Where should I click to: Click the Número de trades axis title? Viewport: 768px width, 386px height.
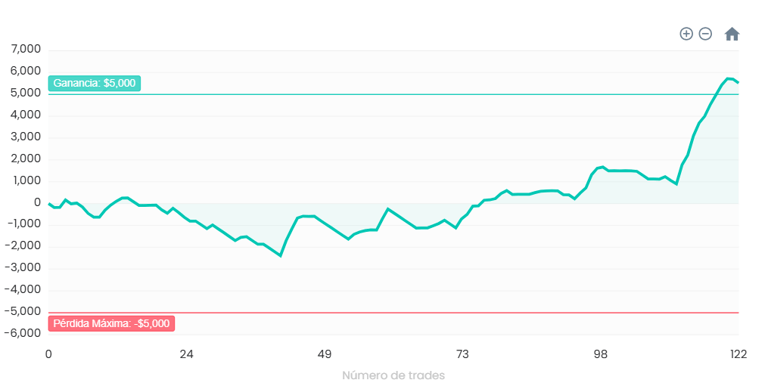[393, 376]
